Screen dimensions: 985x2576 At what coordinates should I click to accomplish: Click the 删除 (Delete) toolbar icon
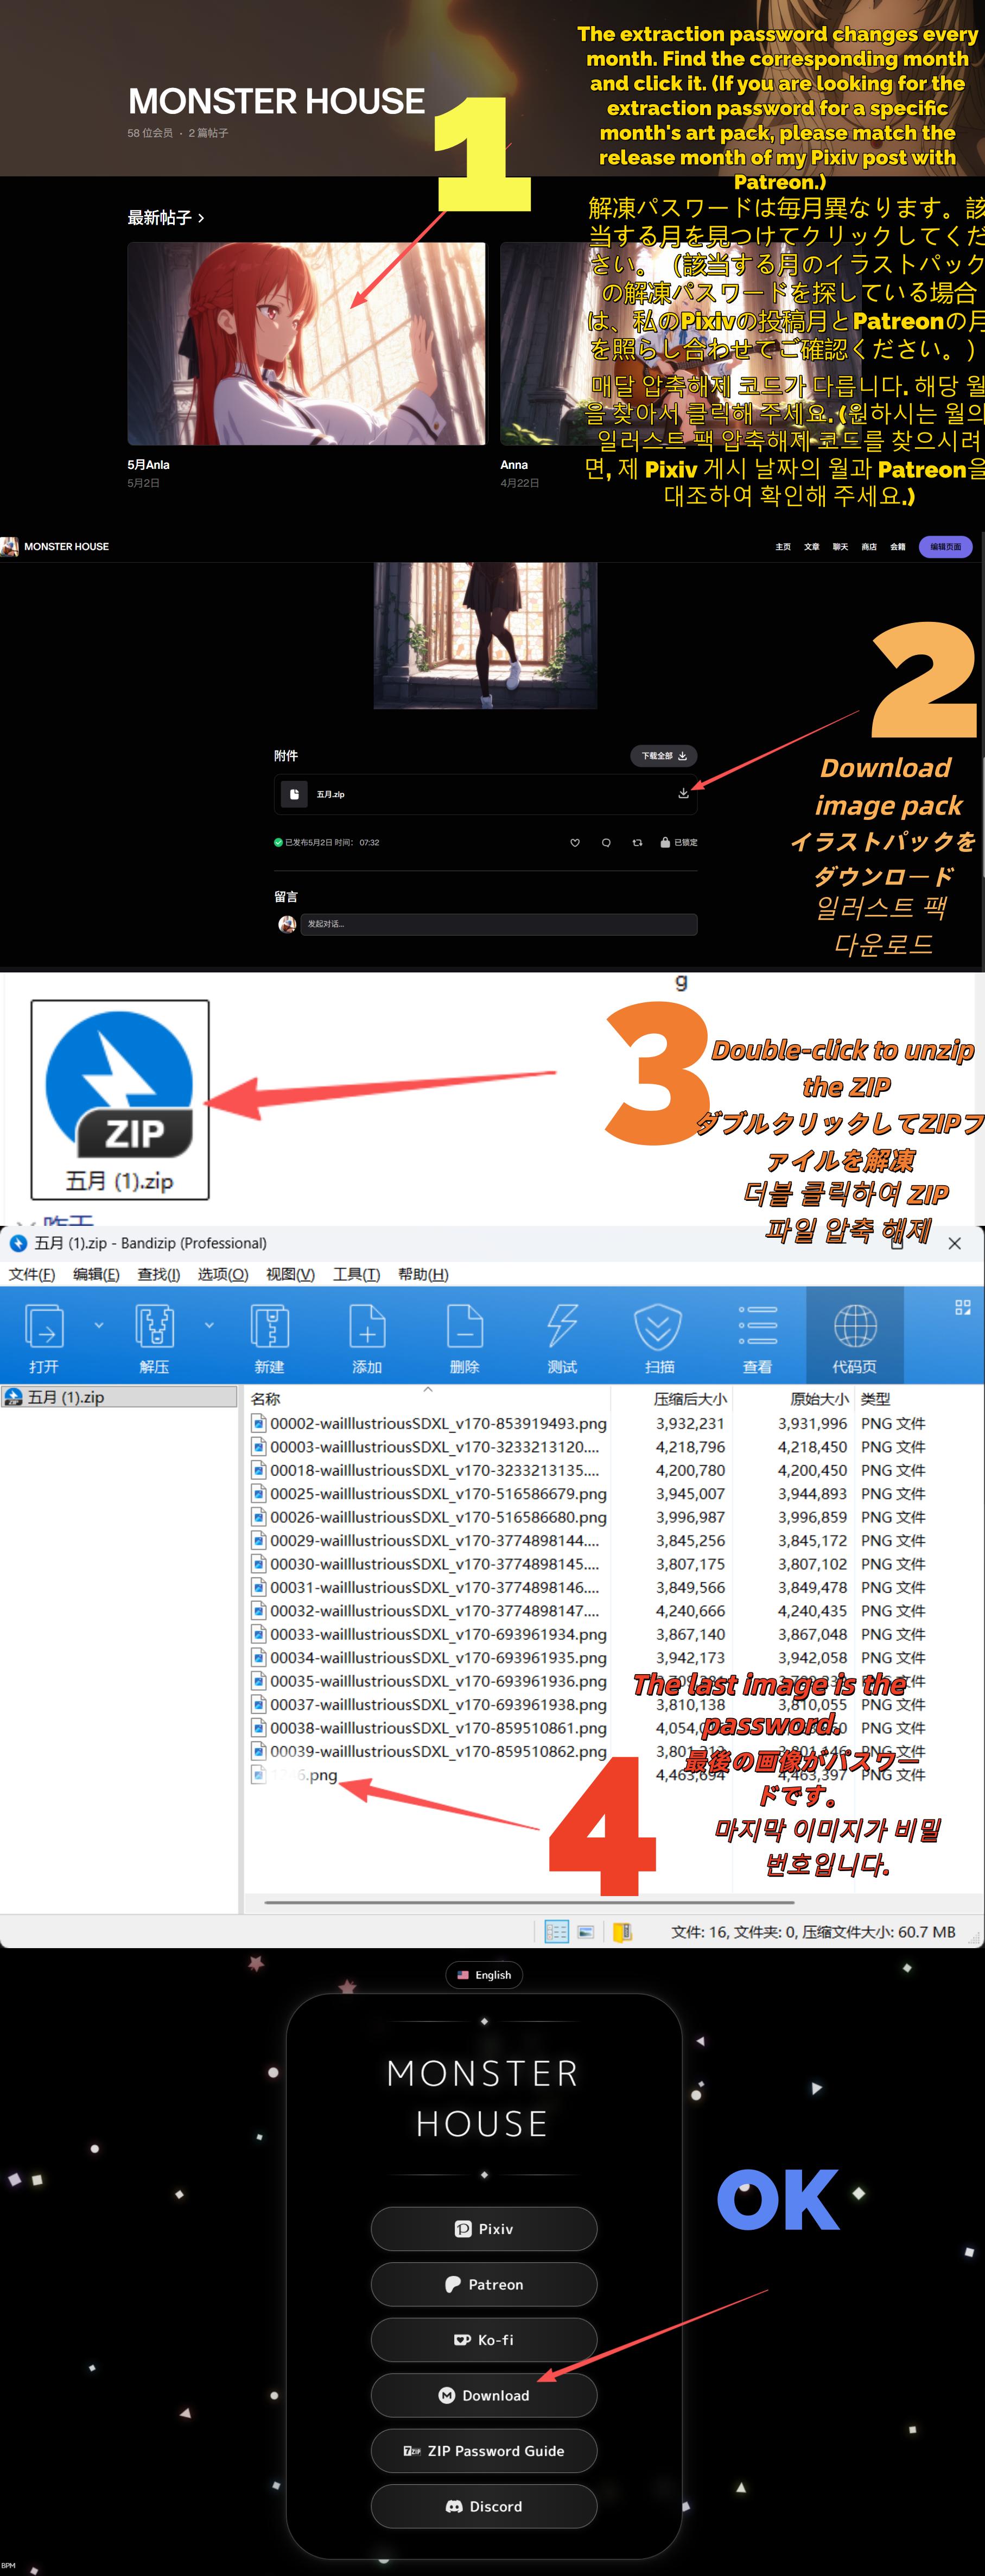click(465, 1327)
